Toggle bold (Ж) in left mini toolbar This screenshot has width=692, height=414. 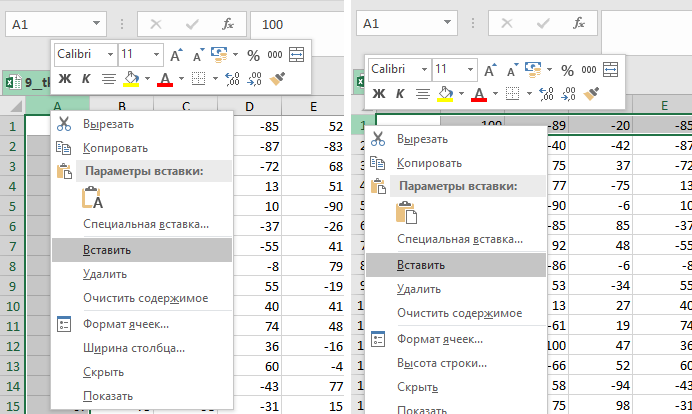pyautogui.click(x=65, y=78)
